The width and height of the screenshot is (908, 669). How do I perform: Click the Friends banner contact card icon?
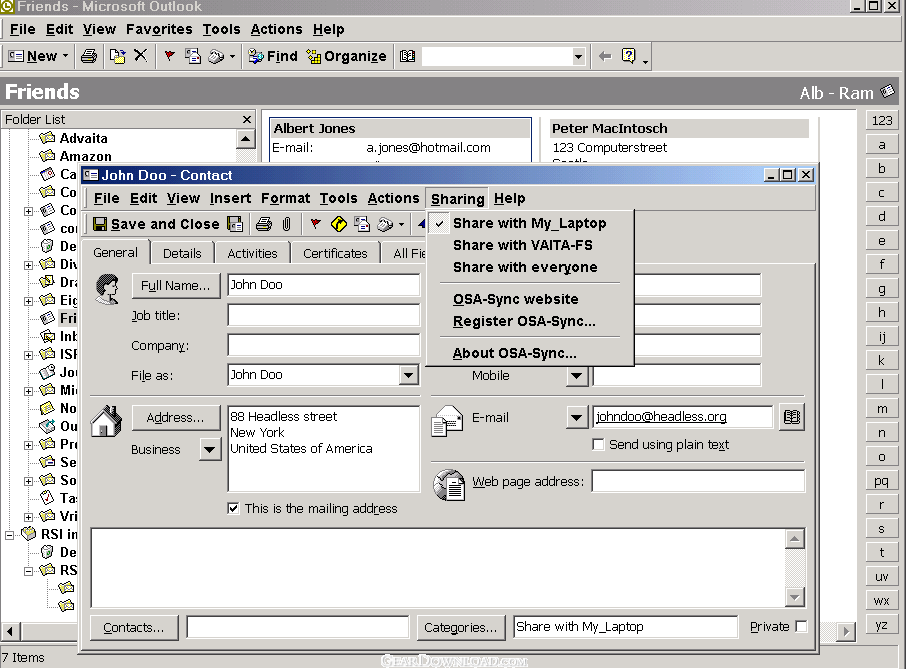click(x=888, y=92)
